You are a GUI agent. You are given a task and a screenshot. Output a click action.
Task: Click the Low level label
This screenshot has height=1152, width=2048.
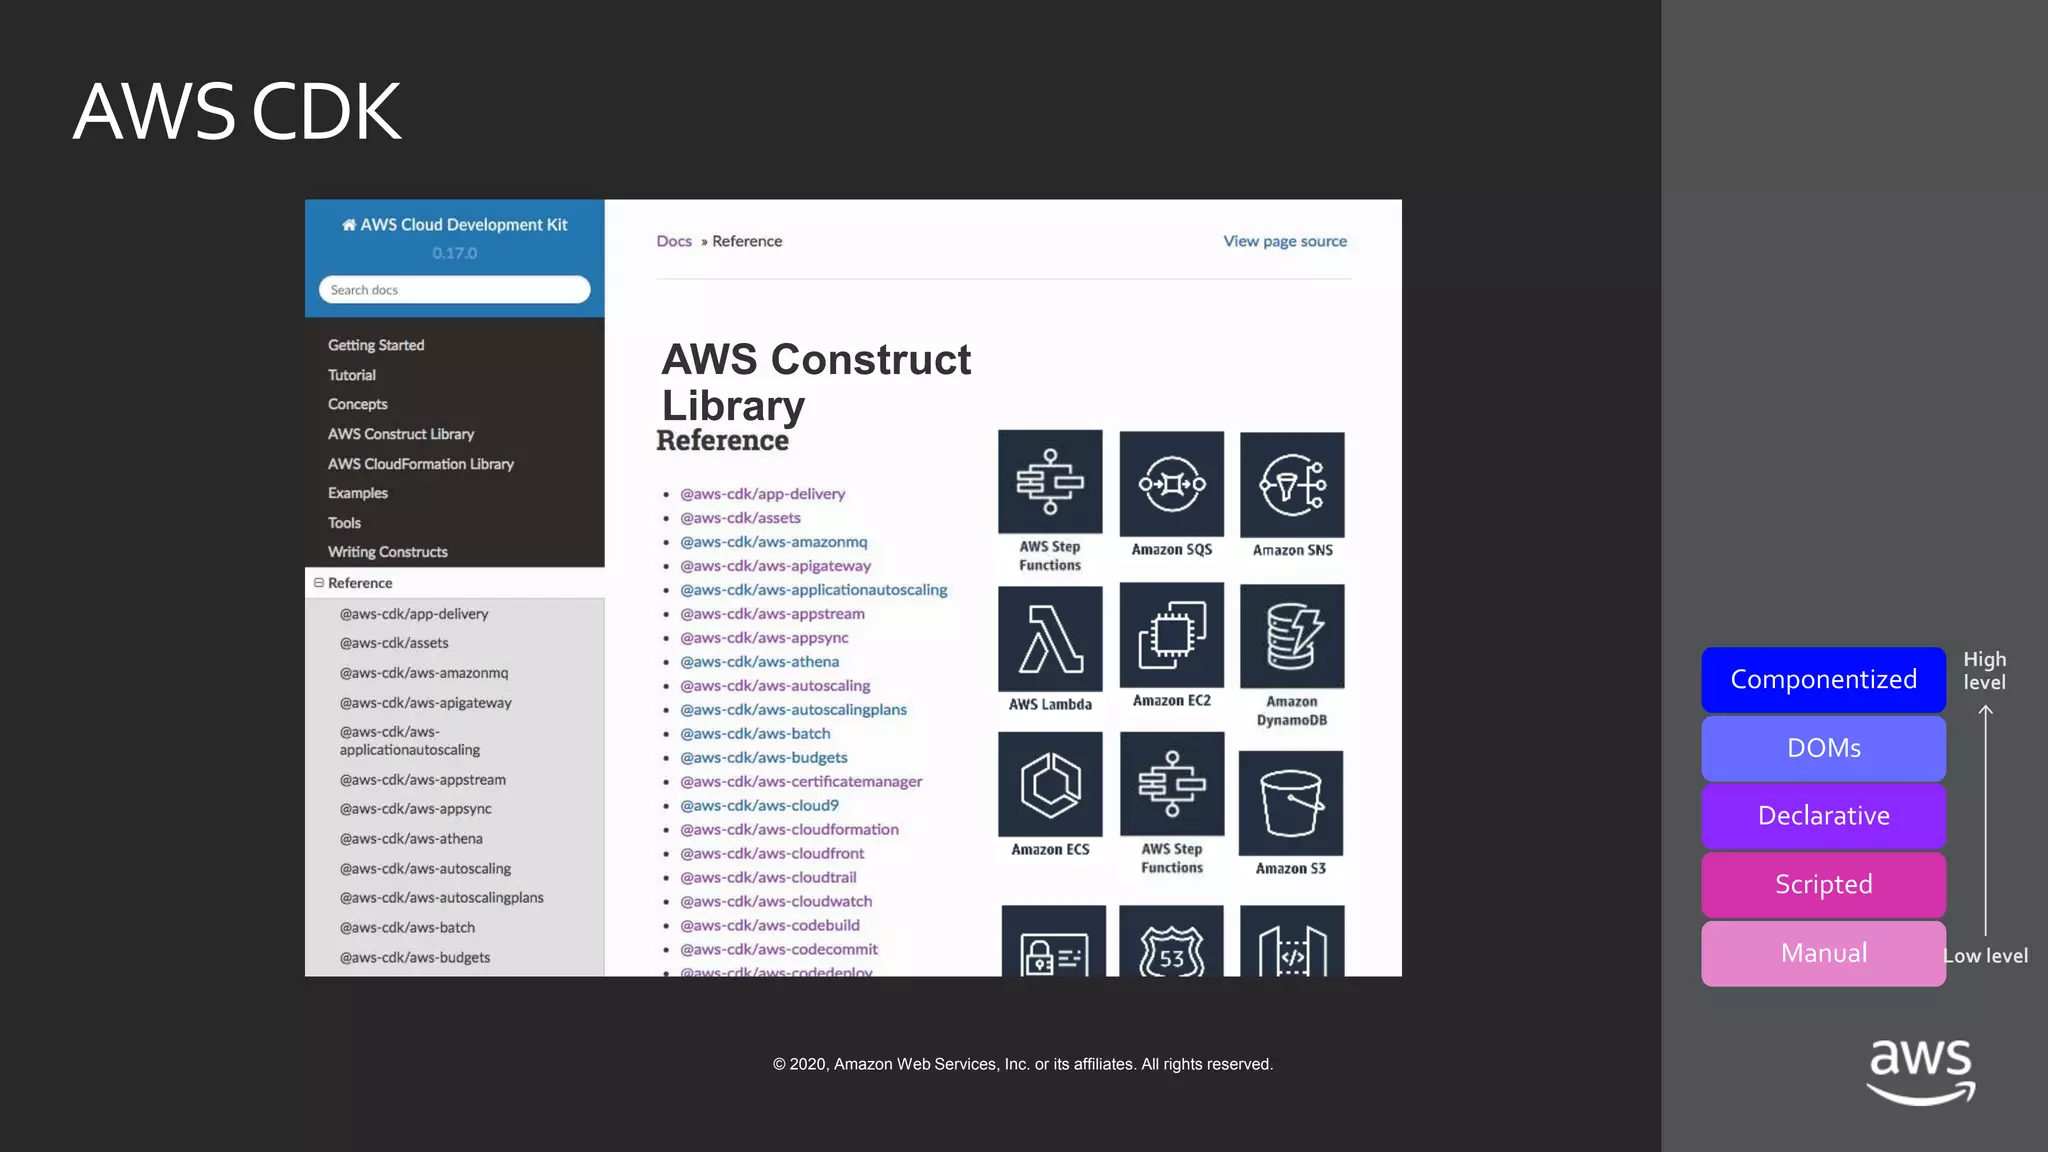[x=1985, y=956]
